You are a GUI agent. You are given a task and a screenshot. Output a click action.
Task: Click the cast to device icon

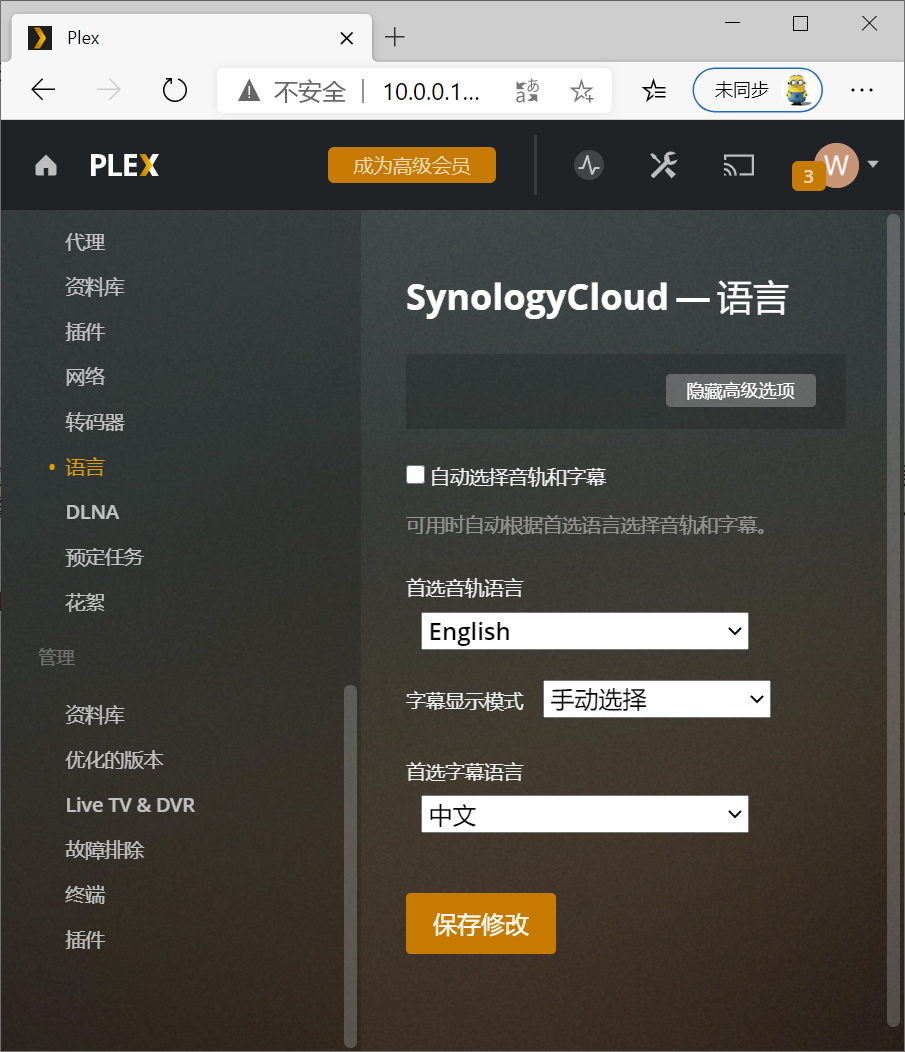738,165
